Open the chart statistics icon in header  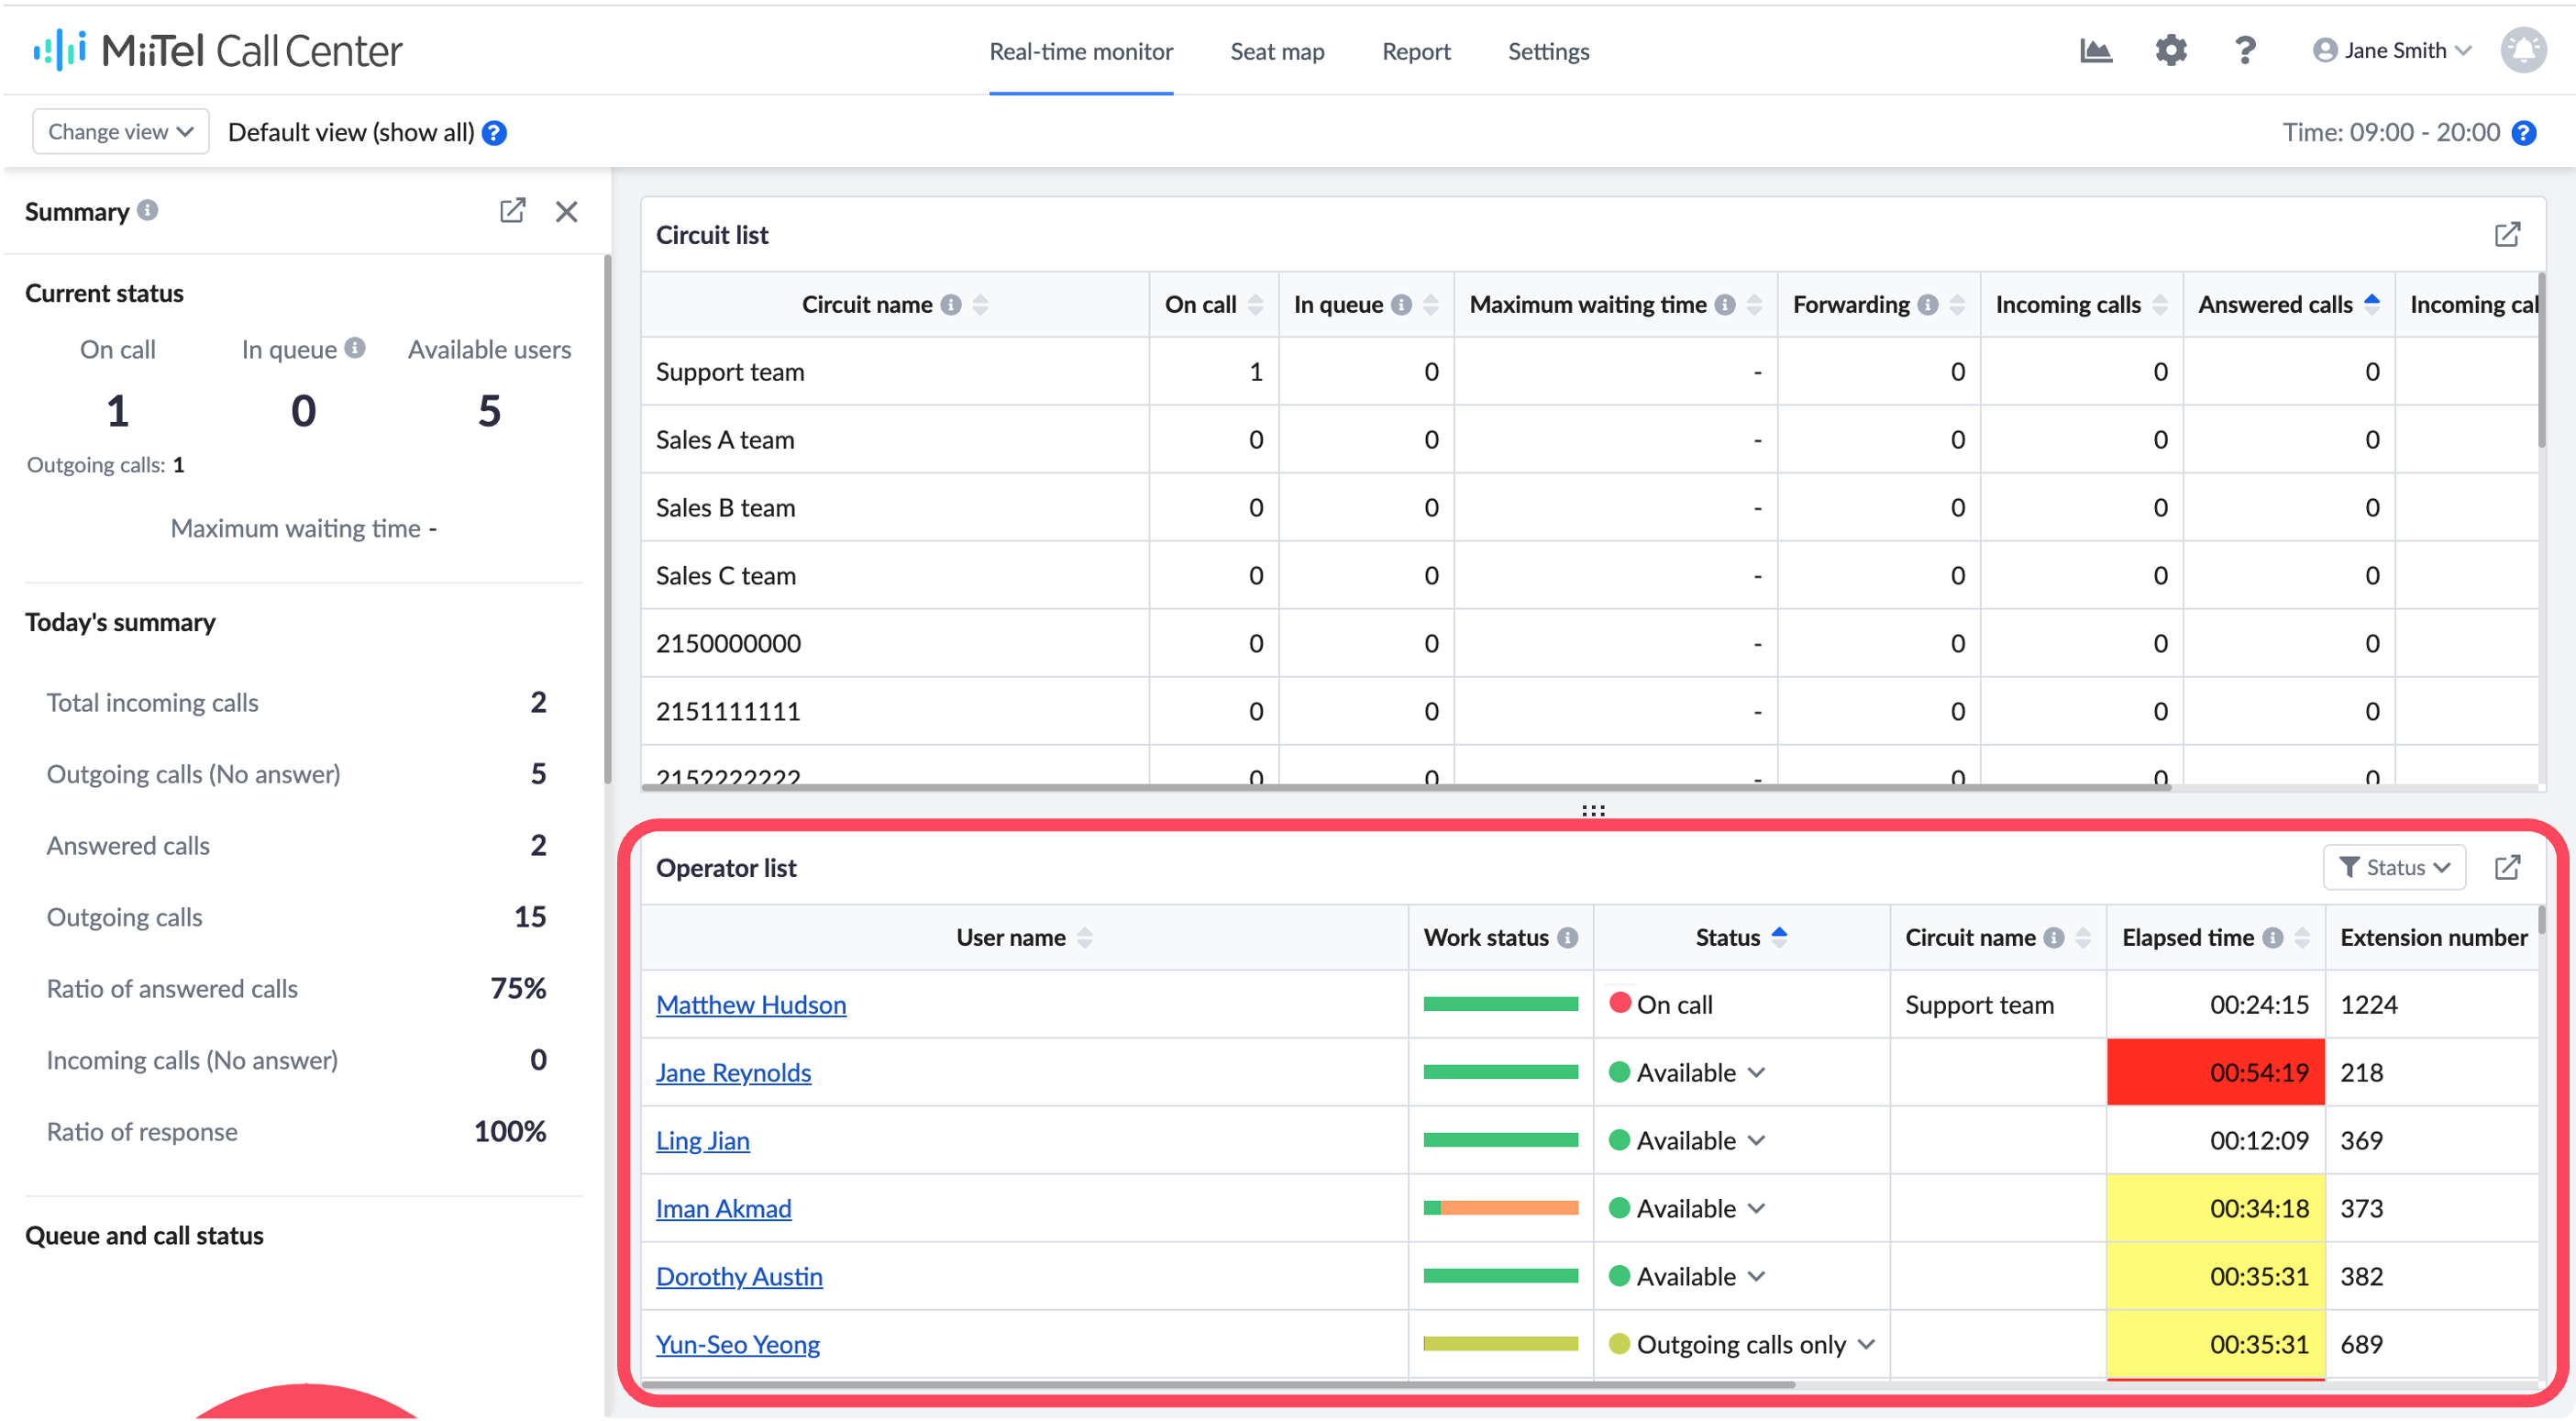coord(2095,50)
